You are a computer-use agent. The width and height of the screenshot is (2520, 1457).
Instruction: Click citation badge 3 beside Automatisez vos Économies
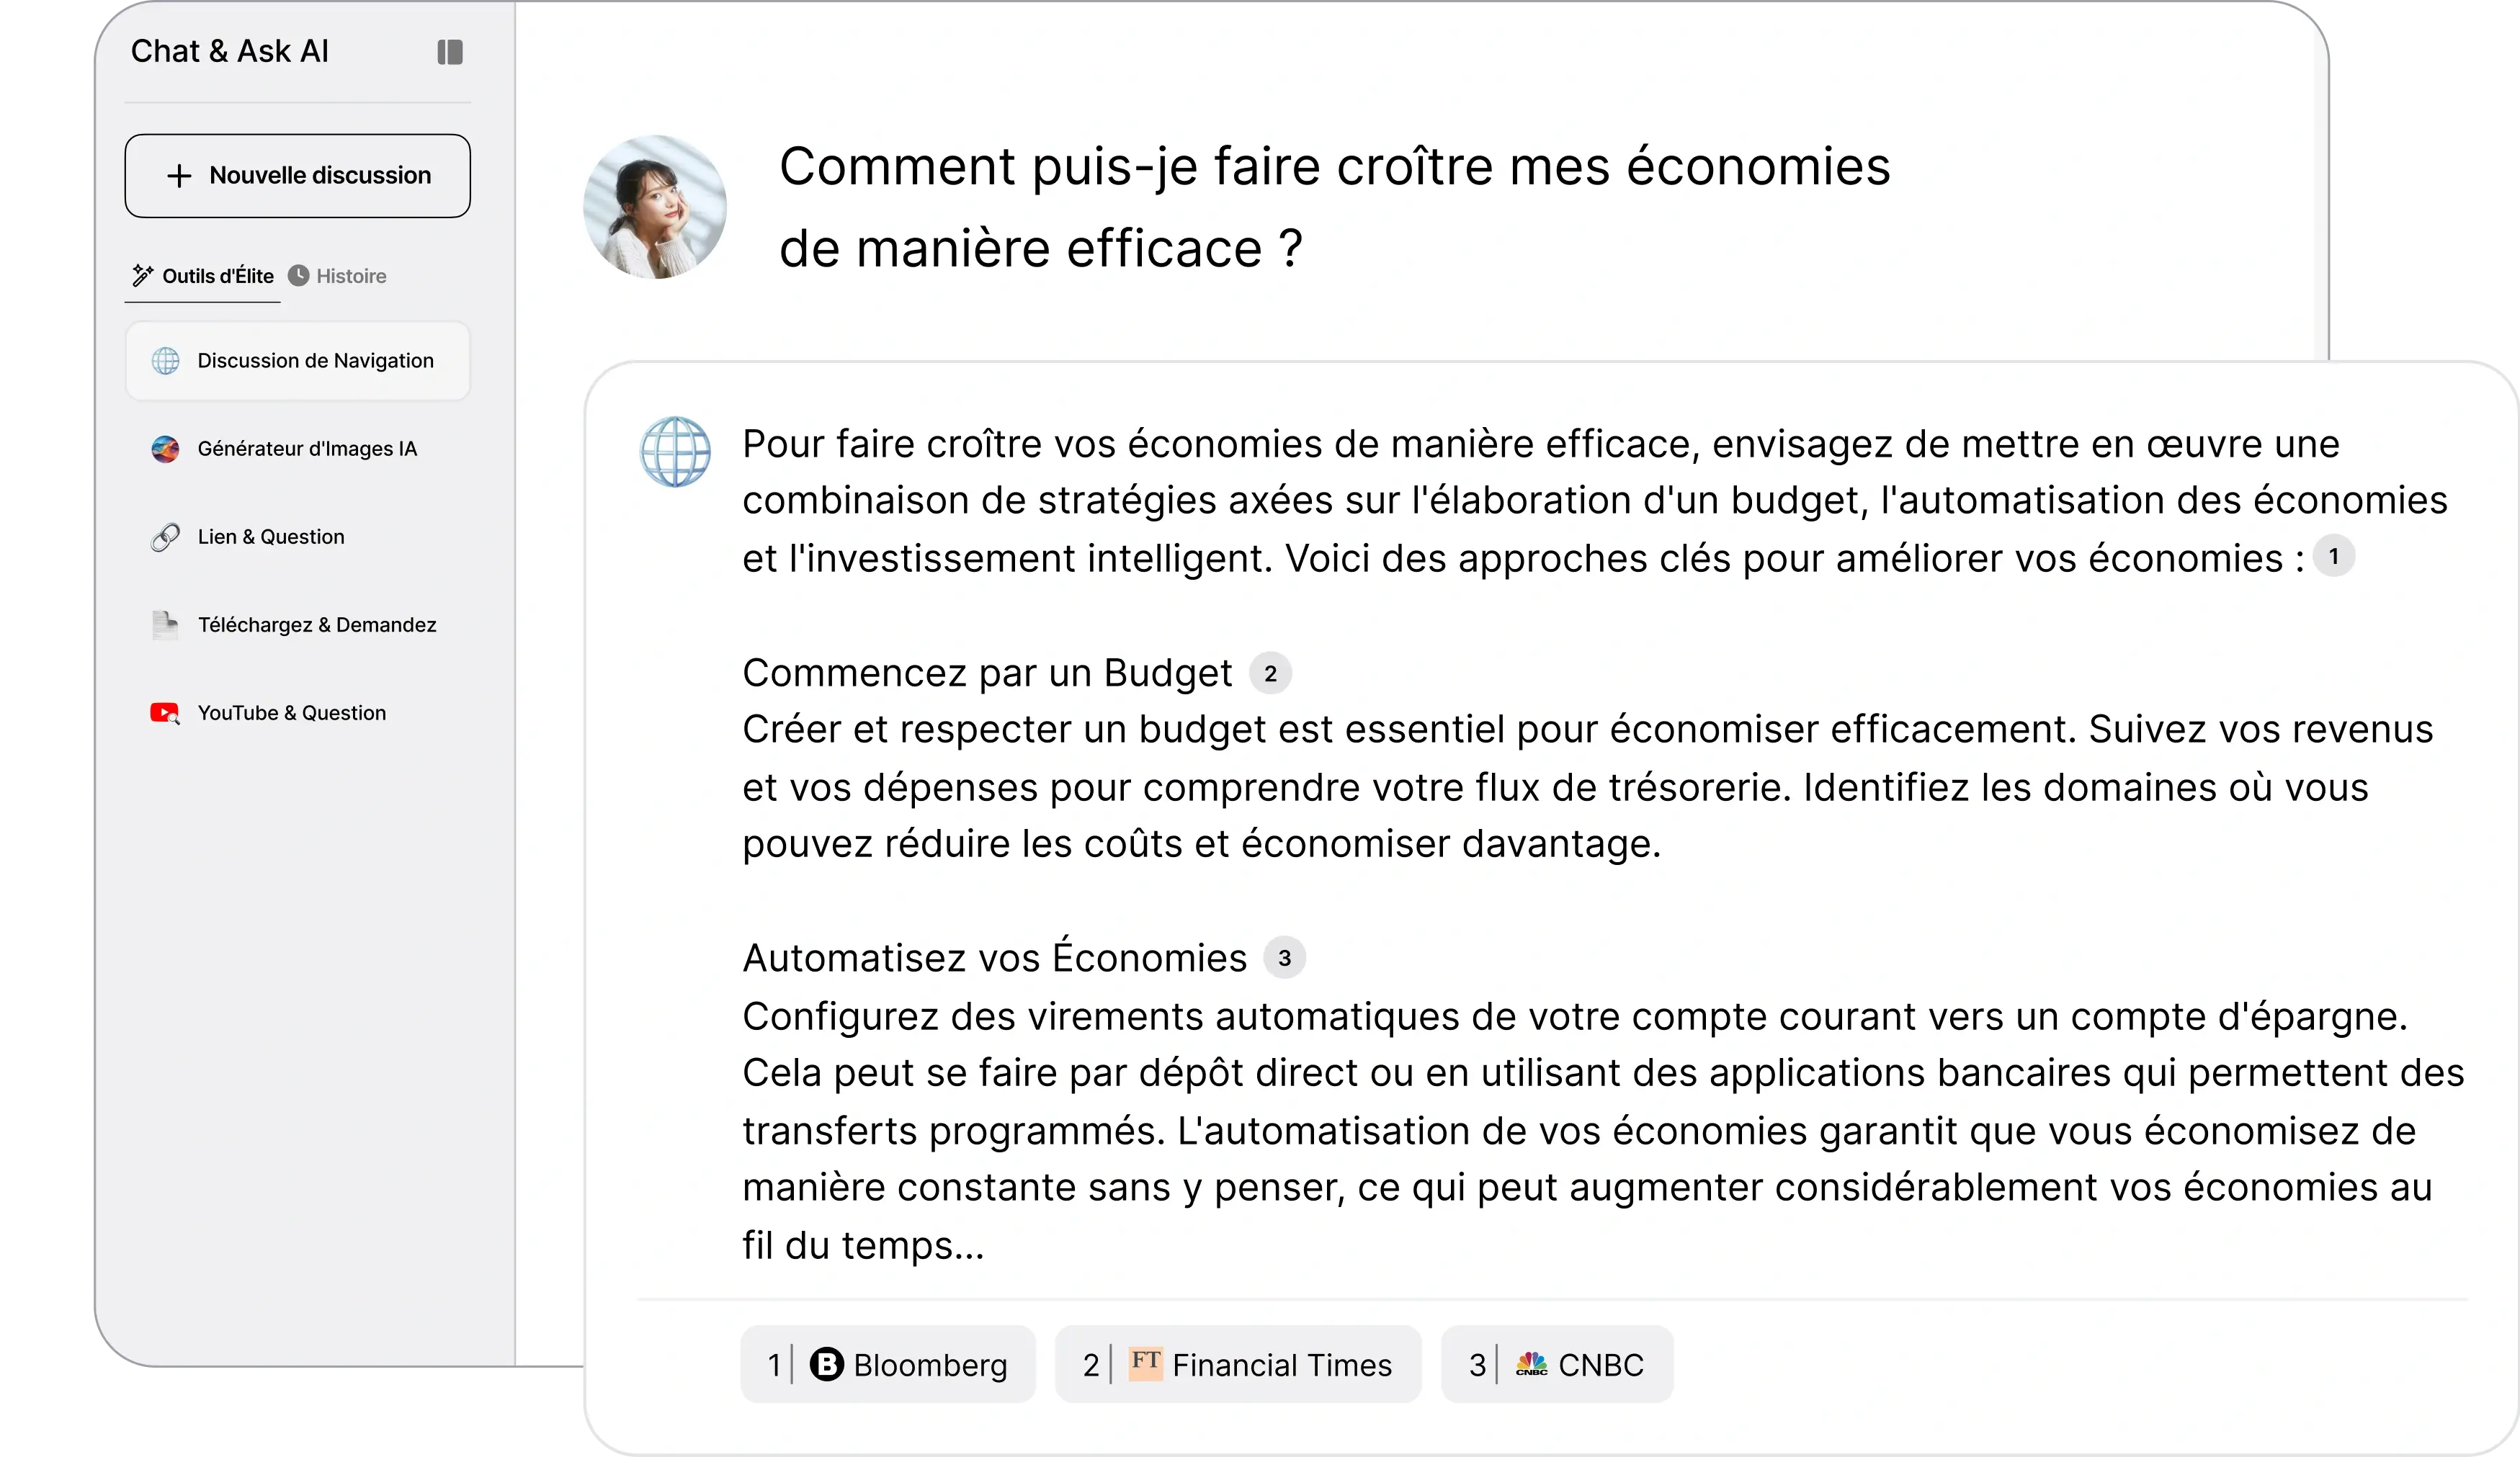1285,958
